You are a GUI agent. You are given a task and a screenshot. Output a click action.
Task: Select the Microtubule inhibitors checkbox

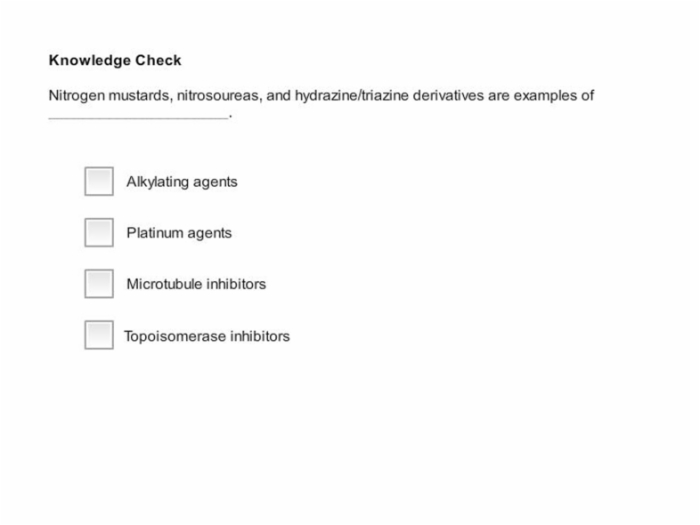click(x=99, y=283)
